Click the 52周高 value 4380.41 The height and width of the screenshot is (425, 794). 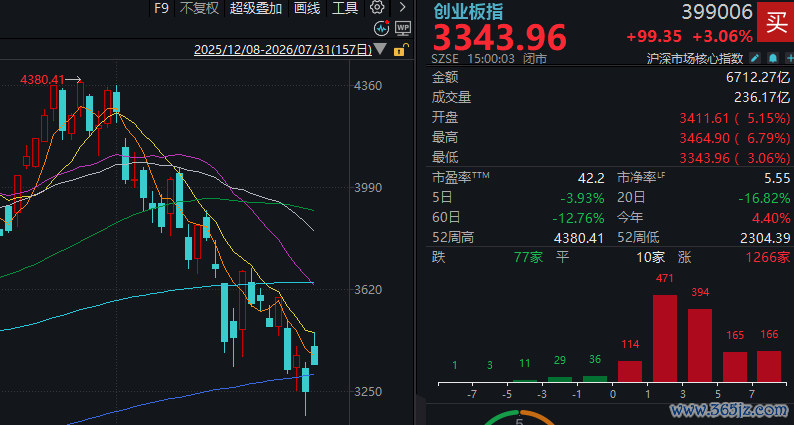tap(579, 238)
